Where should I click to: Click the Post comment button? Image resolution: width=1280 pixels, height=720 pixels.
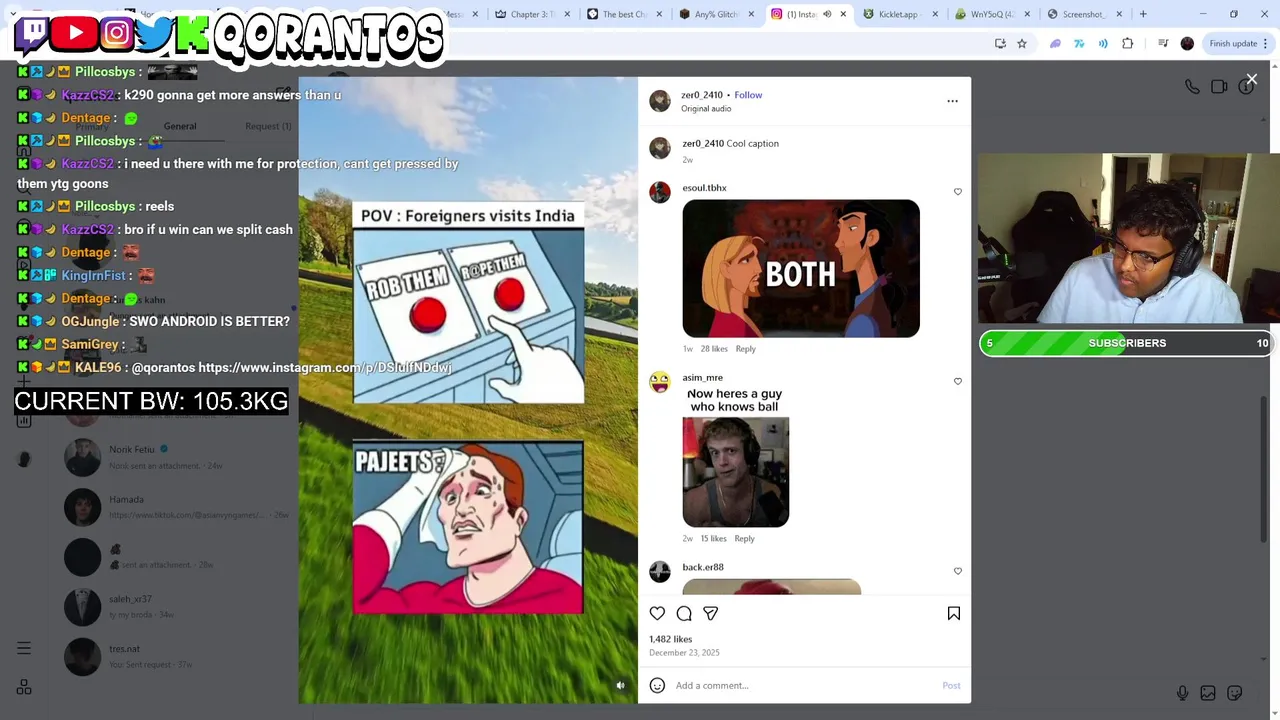(951, 685)
